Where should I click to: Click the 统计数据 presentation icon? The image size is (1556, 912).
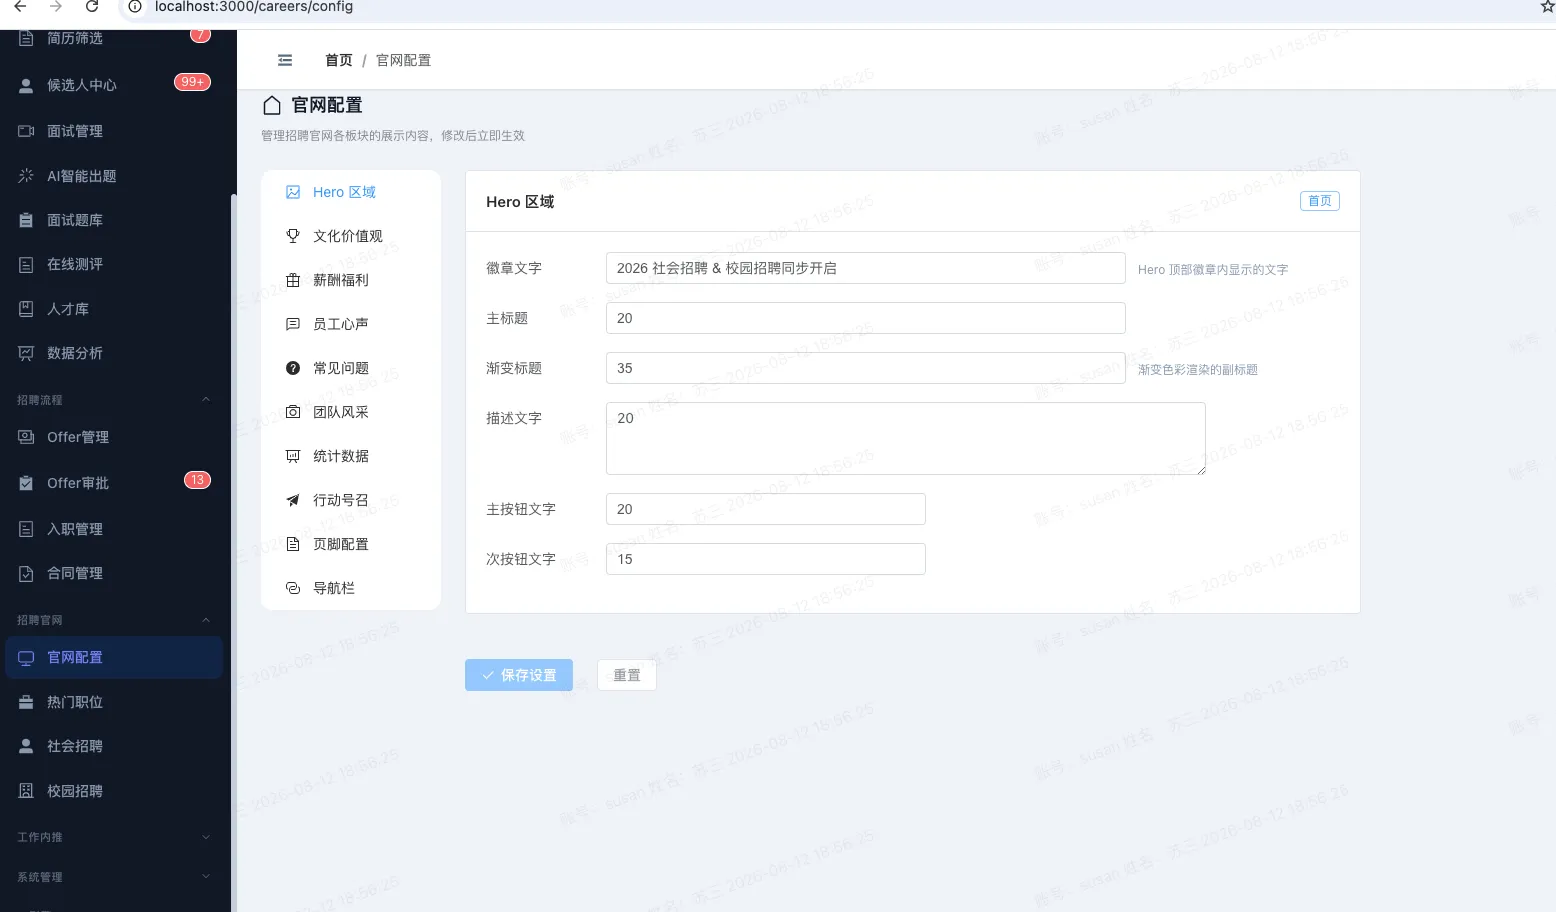[293, 456]
